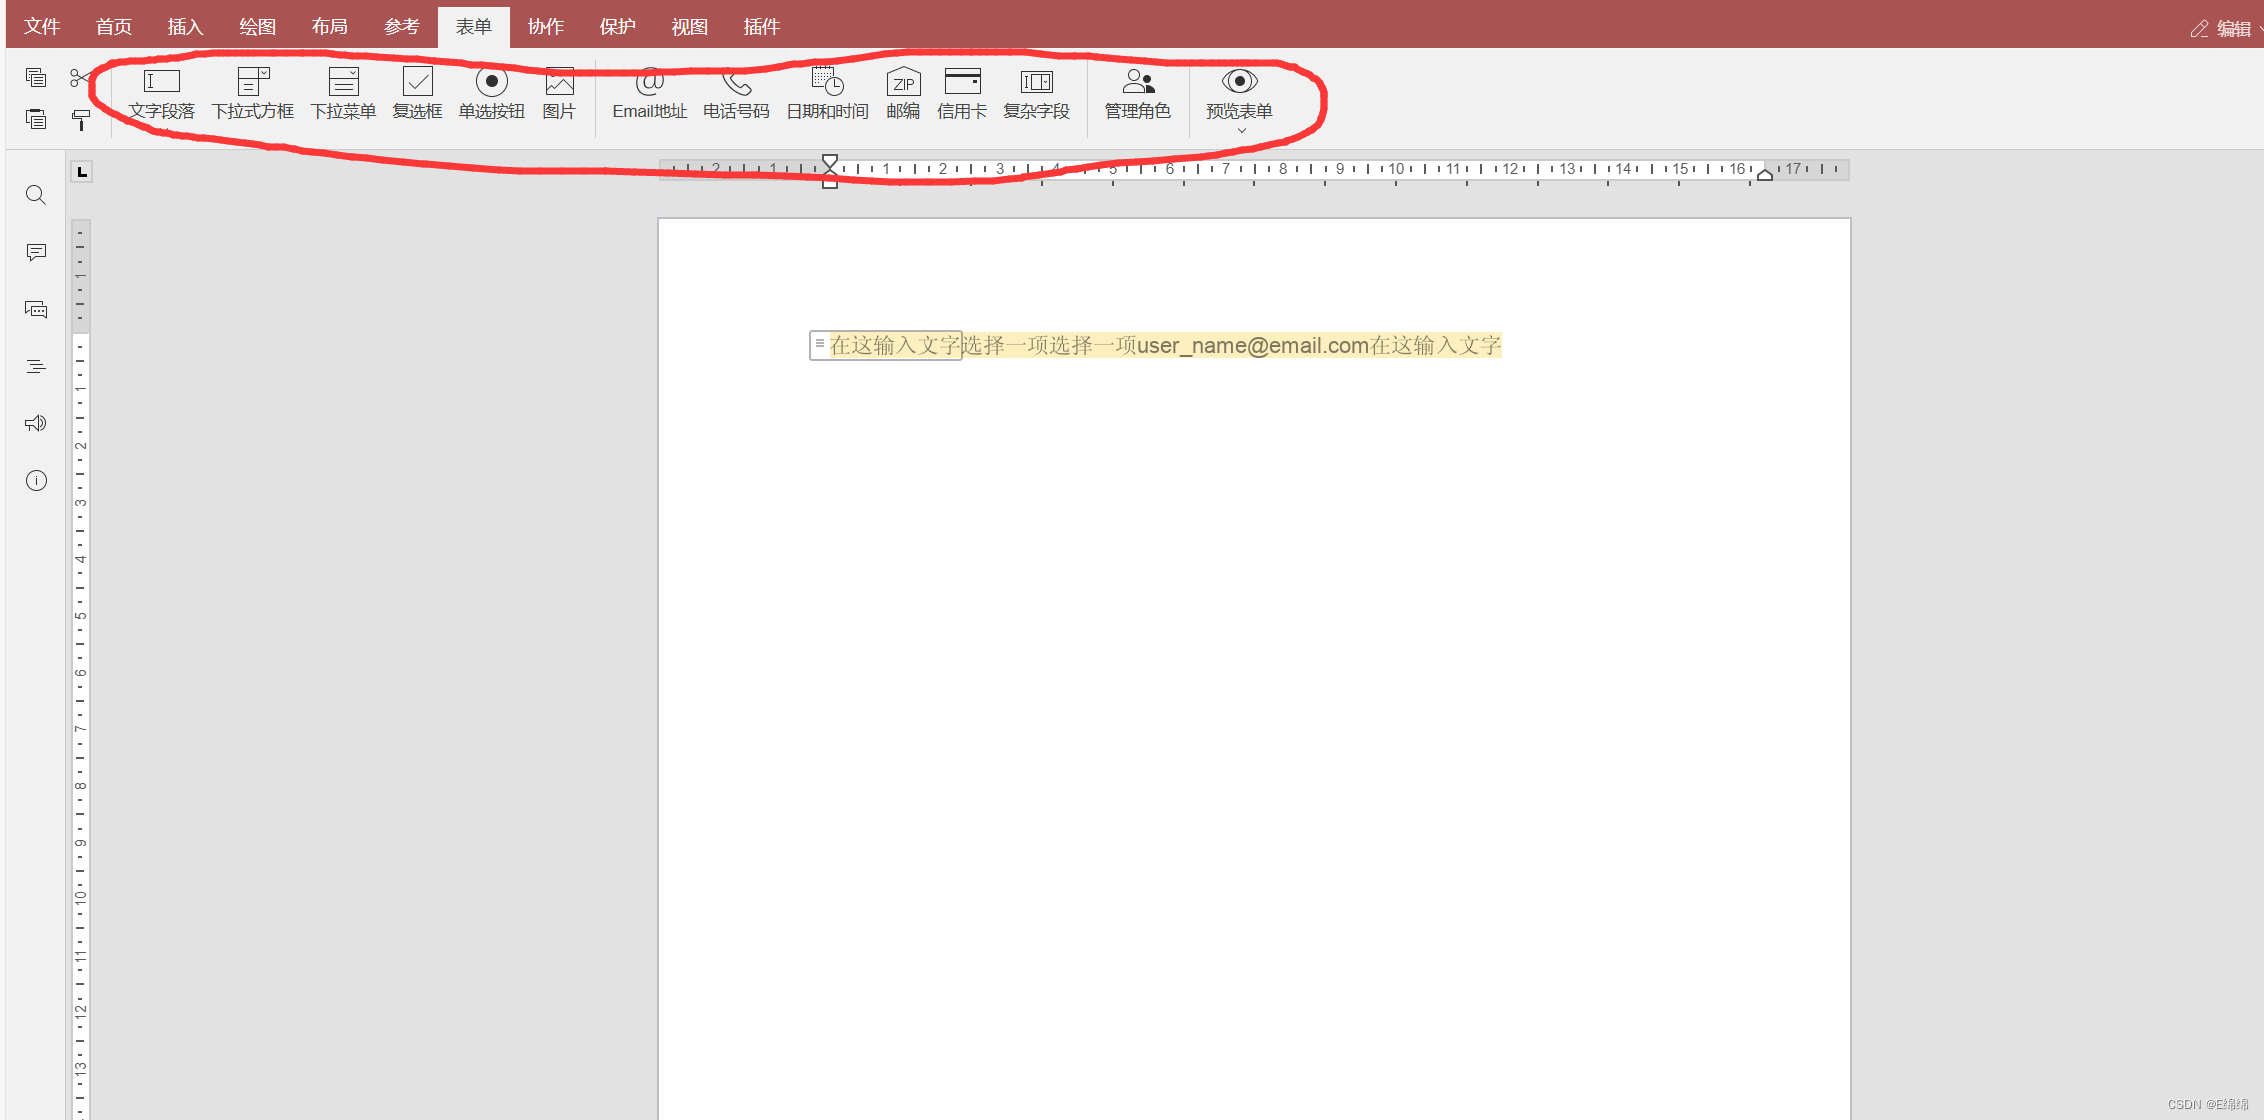The image size is (2264, 1120).
Task: Toggle the preview form eye icon
Action: [x=1239, y=82]
